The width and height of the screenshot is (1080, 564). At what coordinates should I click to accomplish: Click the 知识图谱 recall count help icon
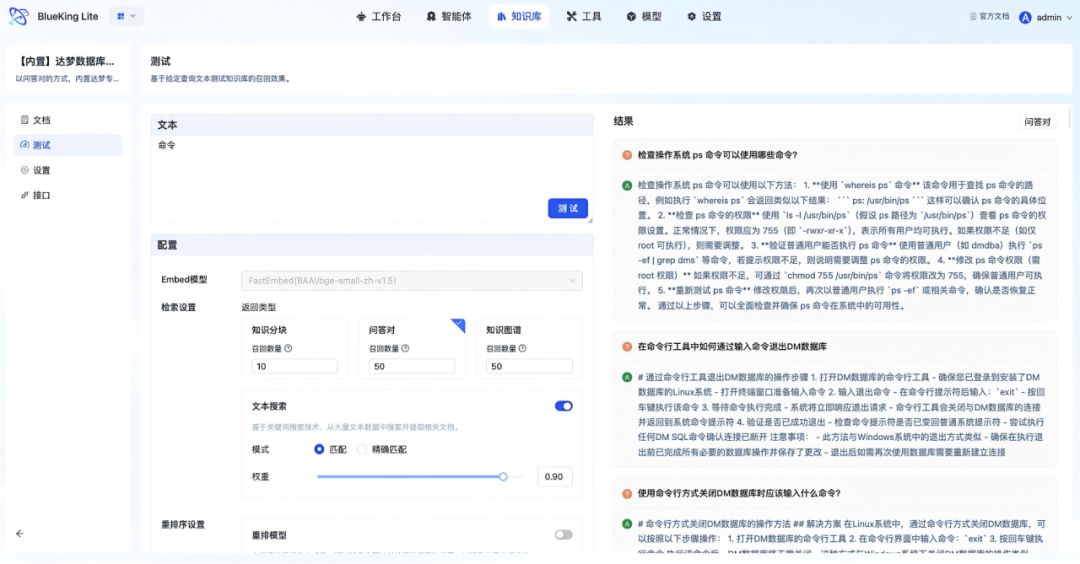tap(523, 348)
